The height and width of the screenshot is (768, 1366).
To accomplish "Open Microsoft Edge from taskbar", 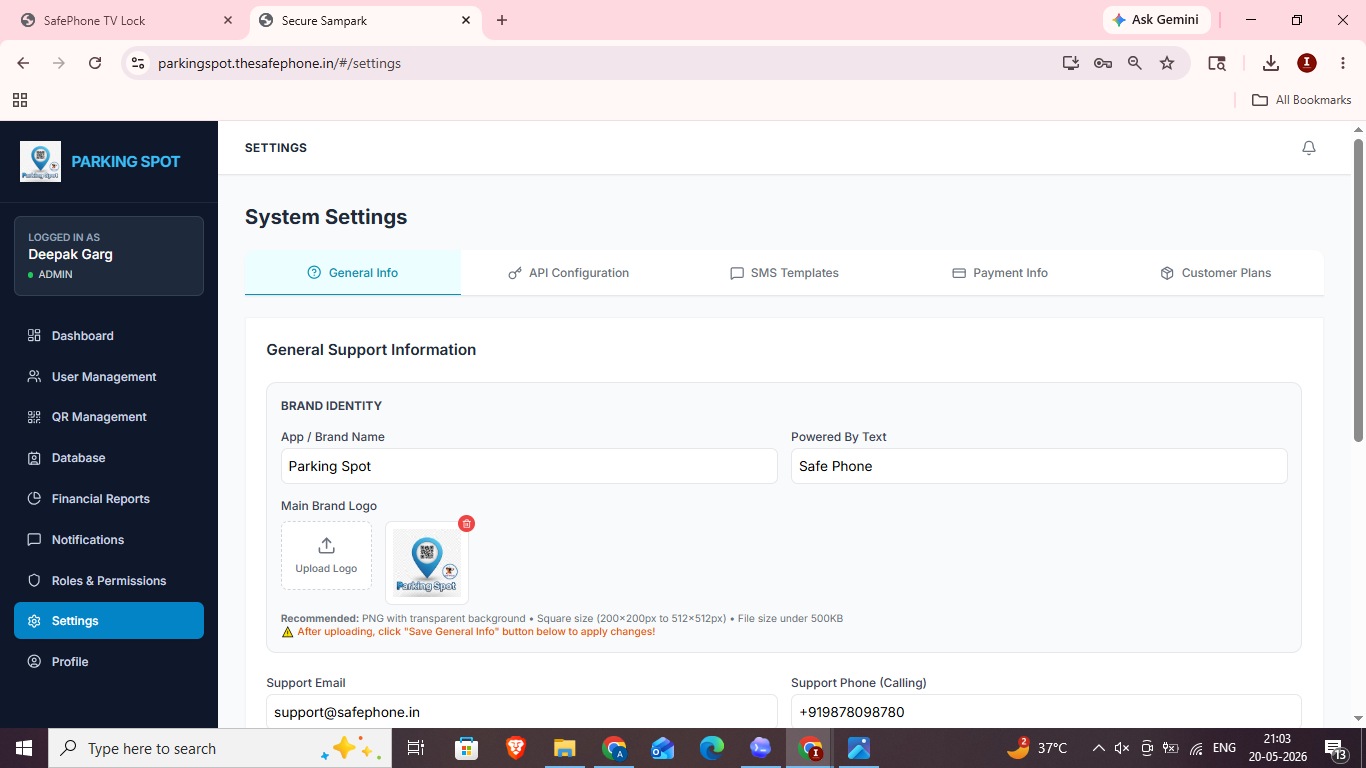I will tap(711, 748).
